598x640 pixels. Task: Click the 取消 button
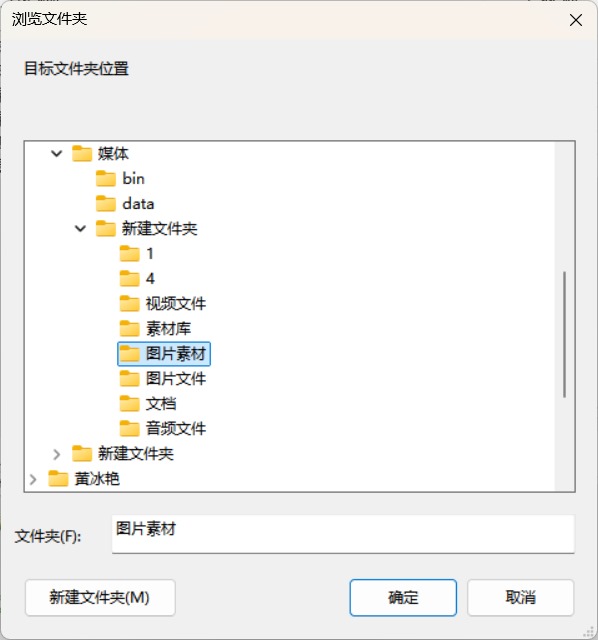coord(520,597)
